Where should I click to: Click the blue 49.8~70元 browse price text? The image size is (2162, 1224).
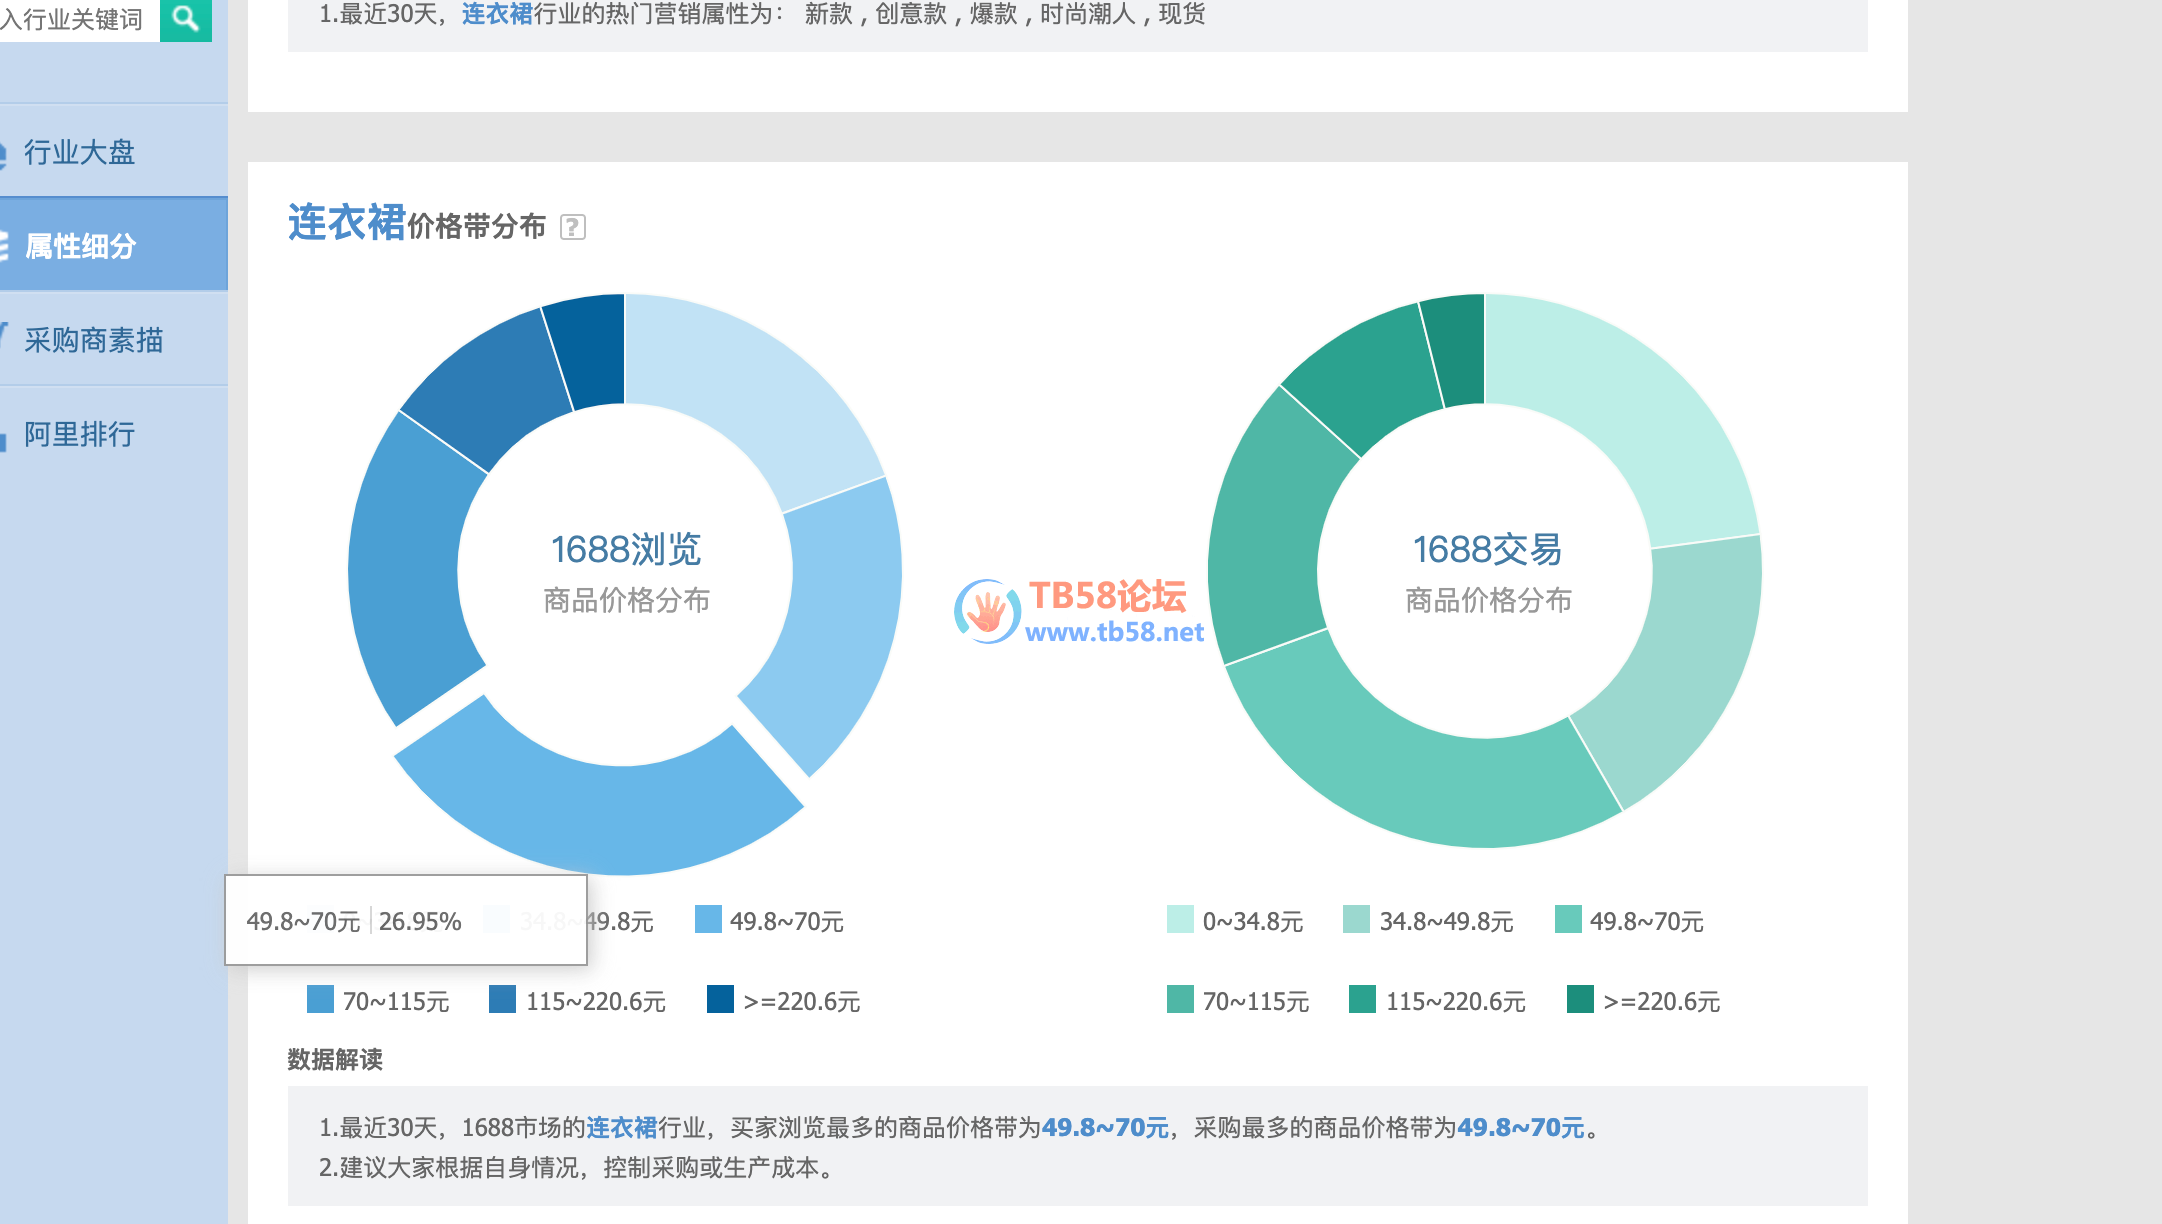pos(1105,1127)
